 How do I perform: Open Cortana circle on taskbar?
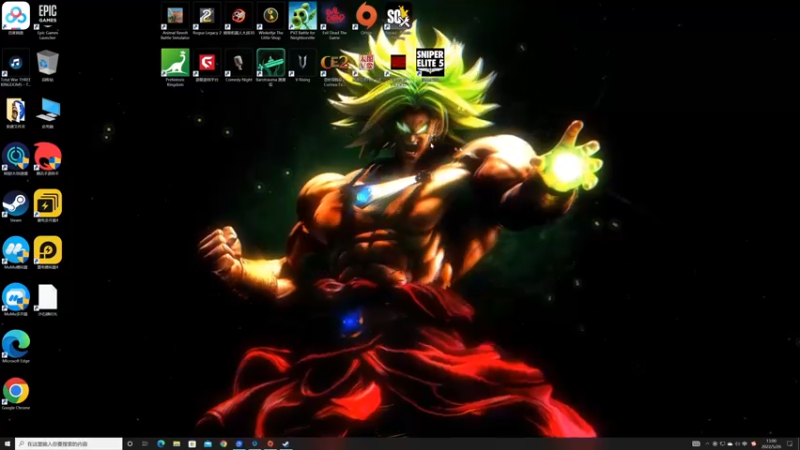coord(130,444)
